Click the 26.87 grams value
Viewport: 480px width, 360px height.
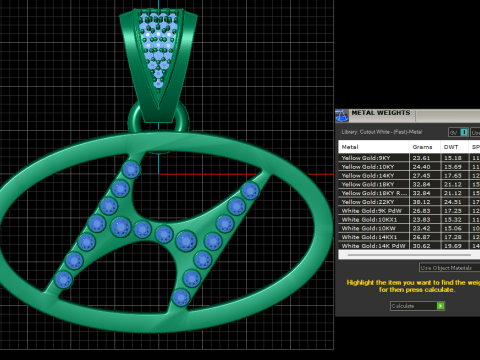(x=421, y=237)
